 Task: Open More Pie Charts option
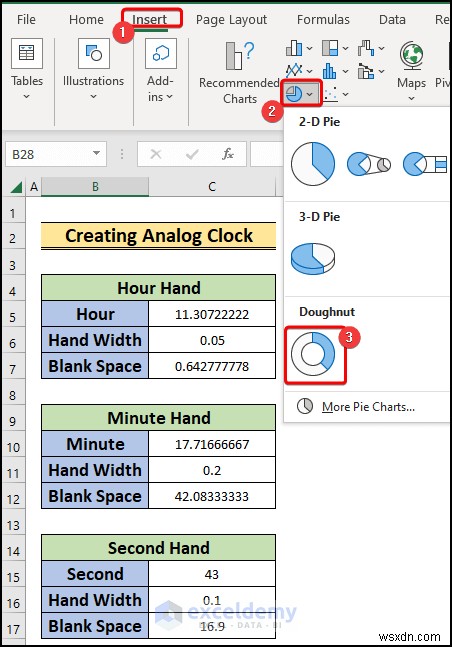(x=368, y=407)
